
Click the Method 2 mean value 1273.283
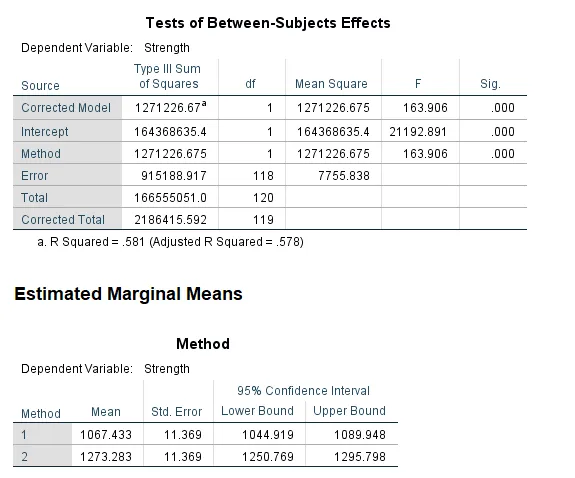click(x=106, y=457)
